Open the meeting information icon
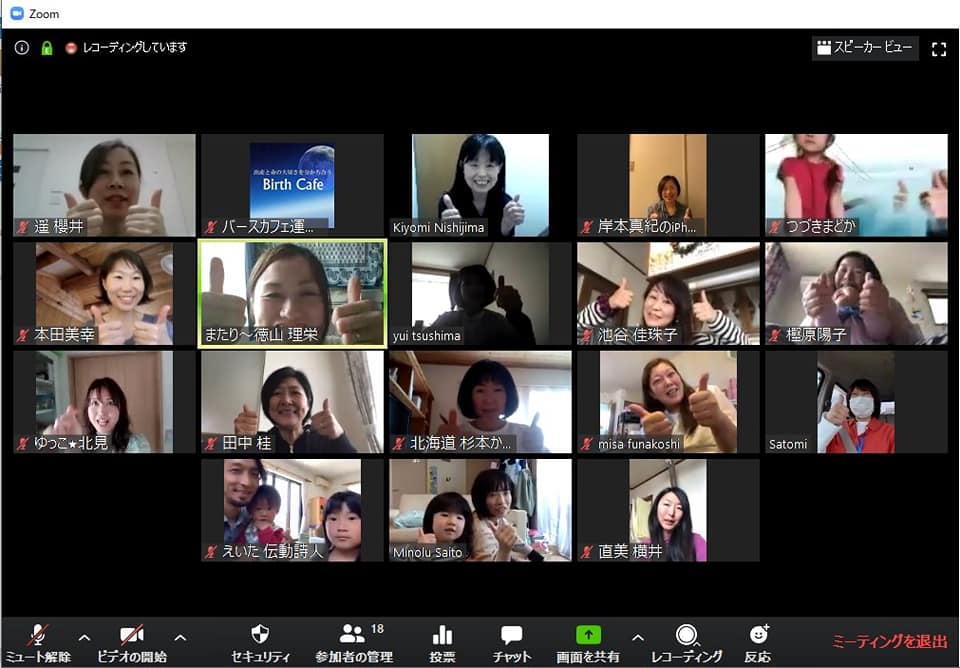Viewport: 960px width, 668px height. point(21,47)
